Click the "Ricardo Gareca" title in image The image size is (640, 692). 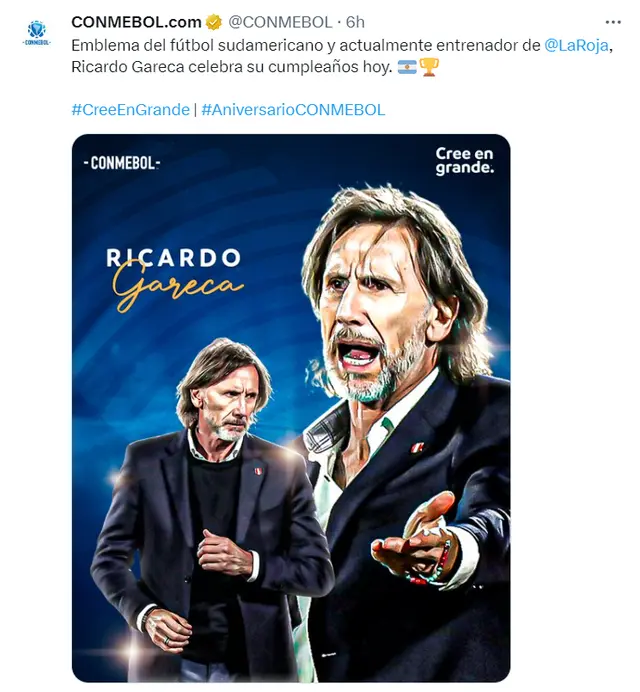coord(175,271)
